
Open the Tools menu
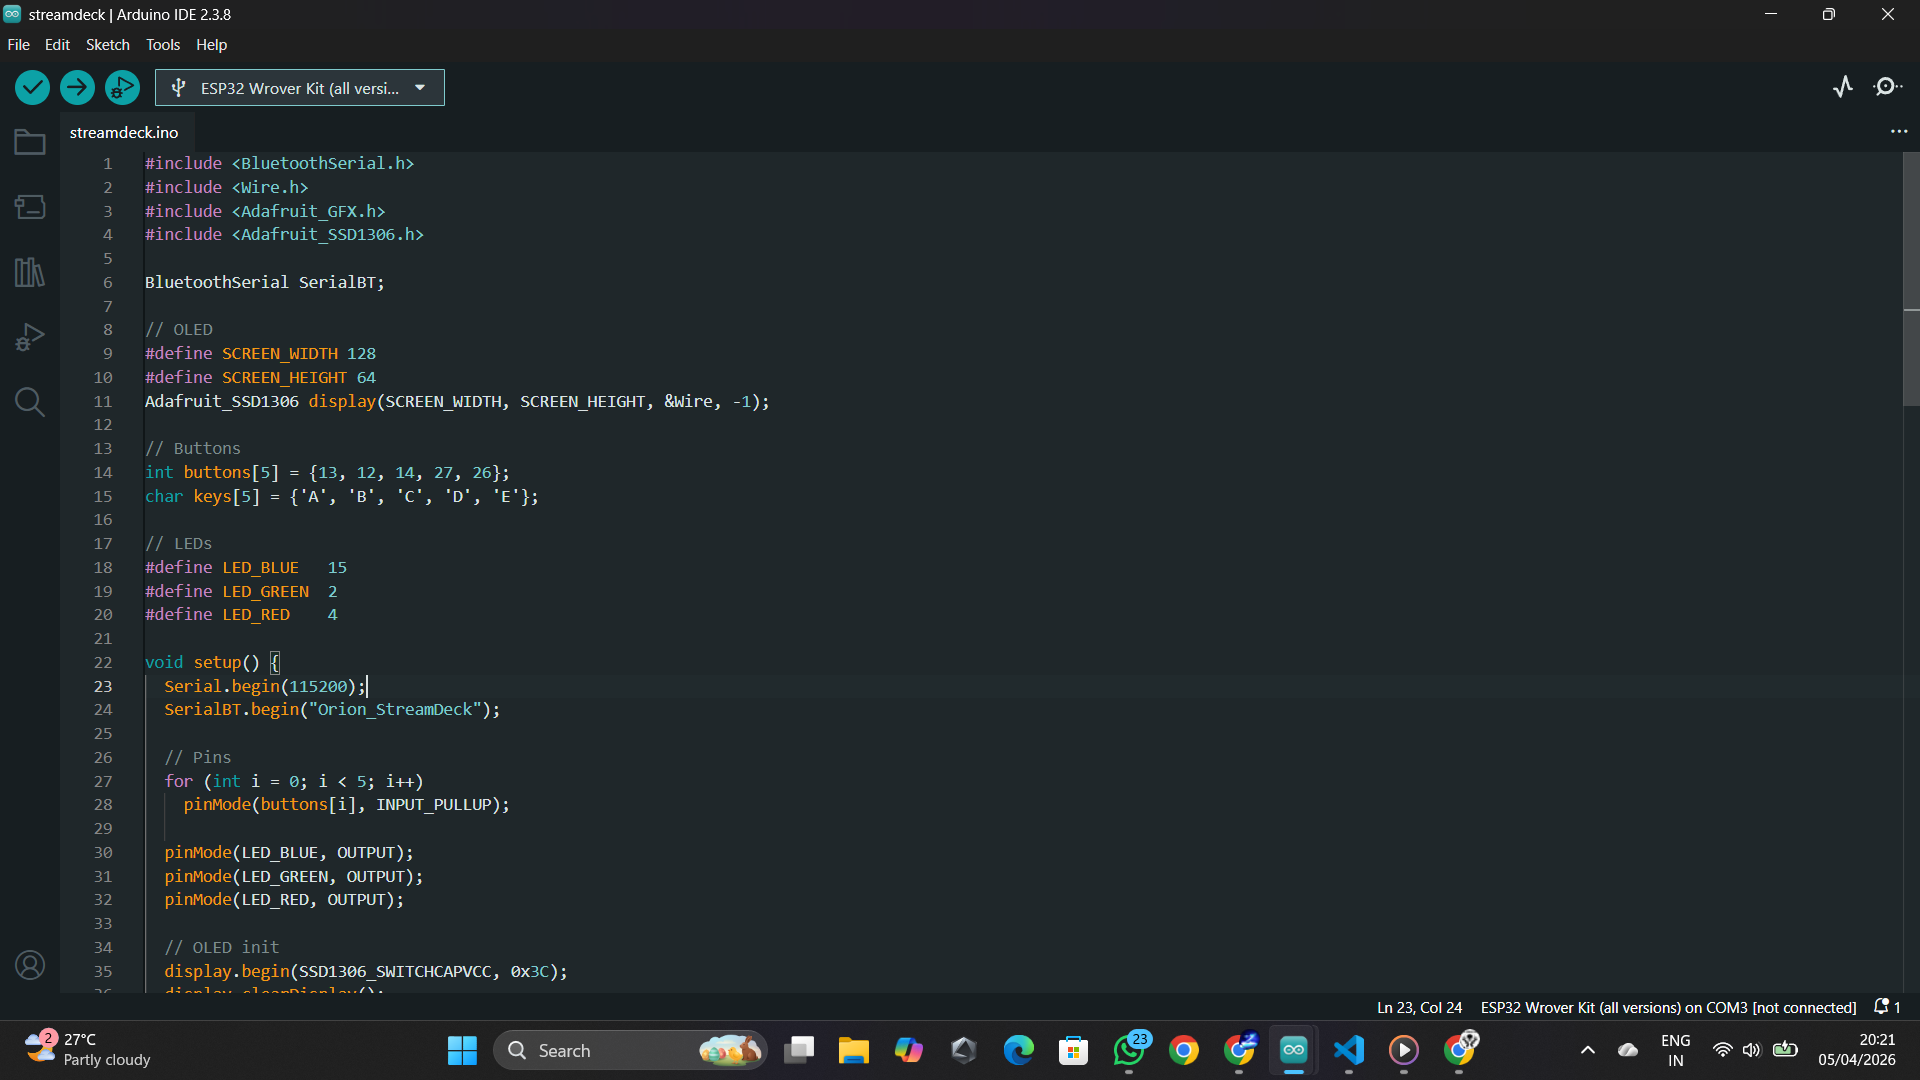tap(163, 45)
